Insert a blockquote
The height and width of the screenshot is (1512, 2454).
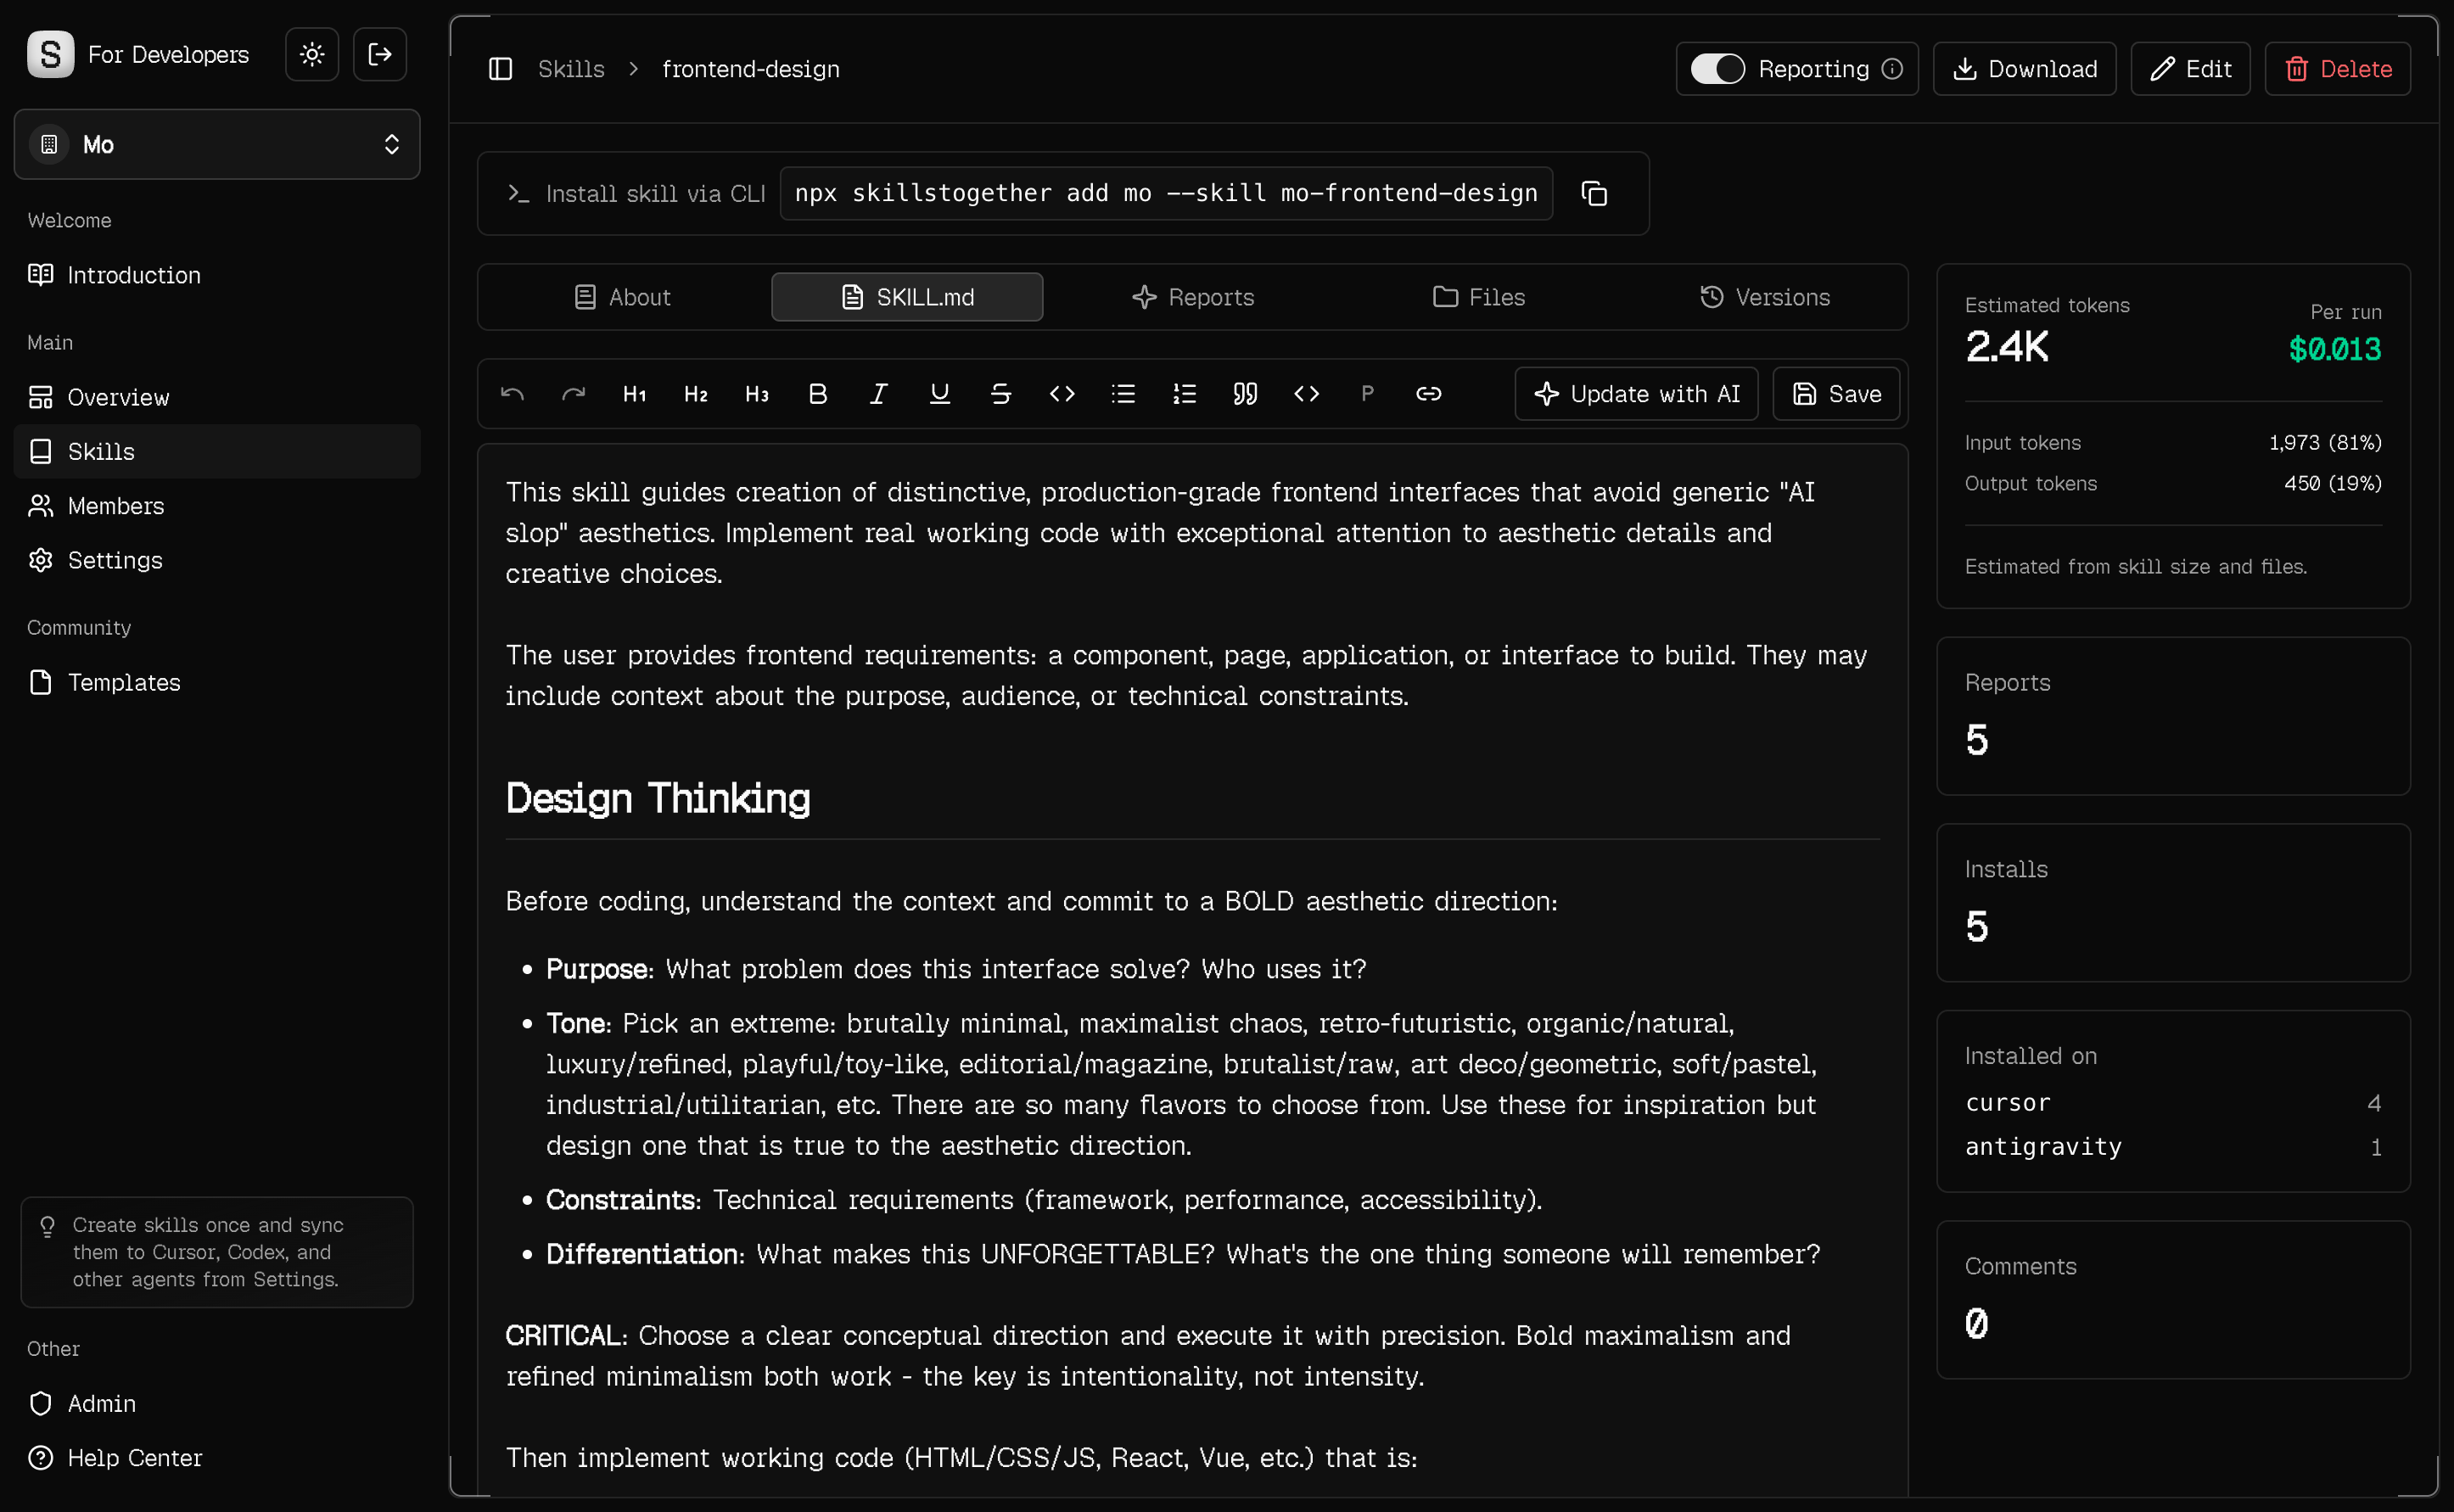1245,394
